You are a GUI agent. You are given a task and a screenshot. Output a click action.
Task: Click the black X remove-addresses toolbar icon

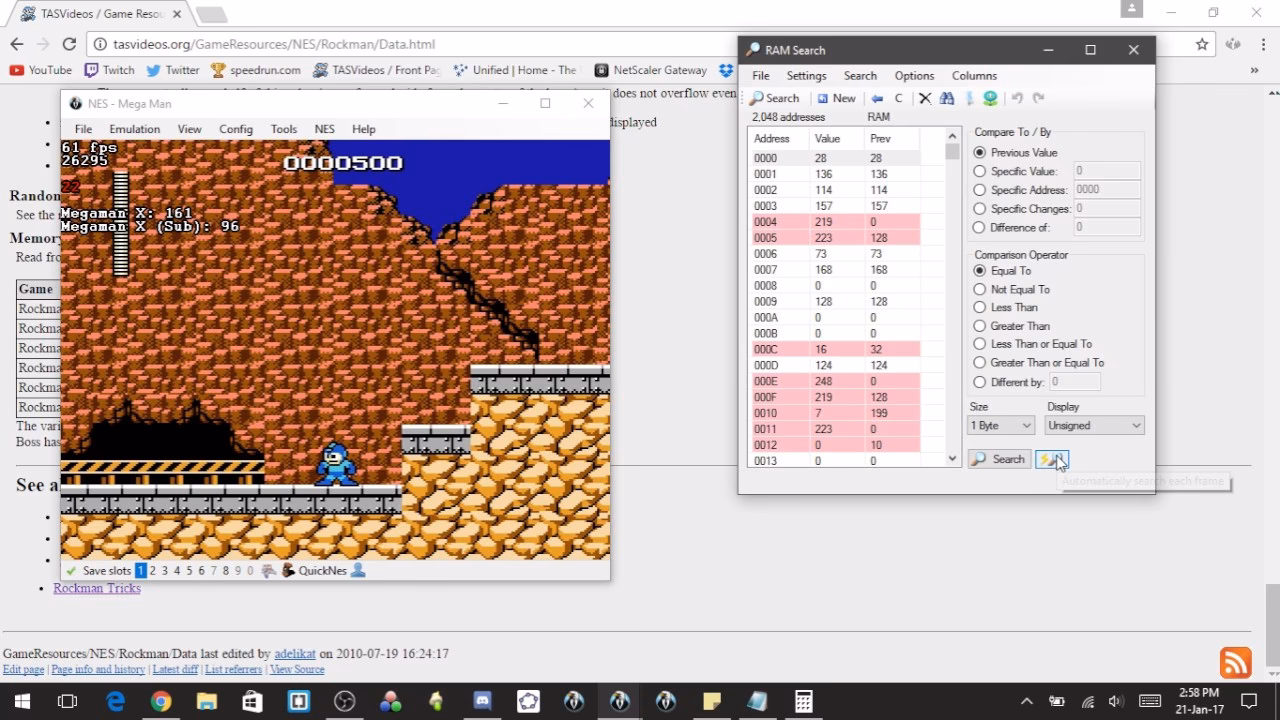[925, 98]
